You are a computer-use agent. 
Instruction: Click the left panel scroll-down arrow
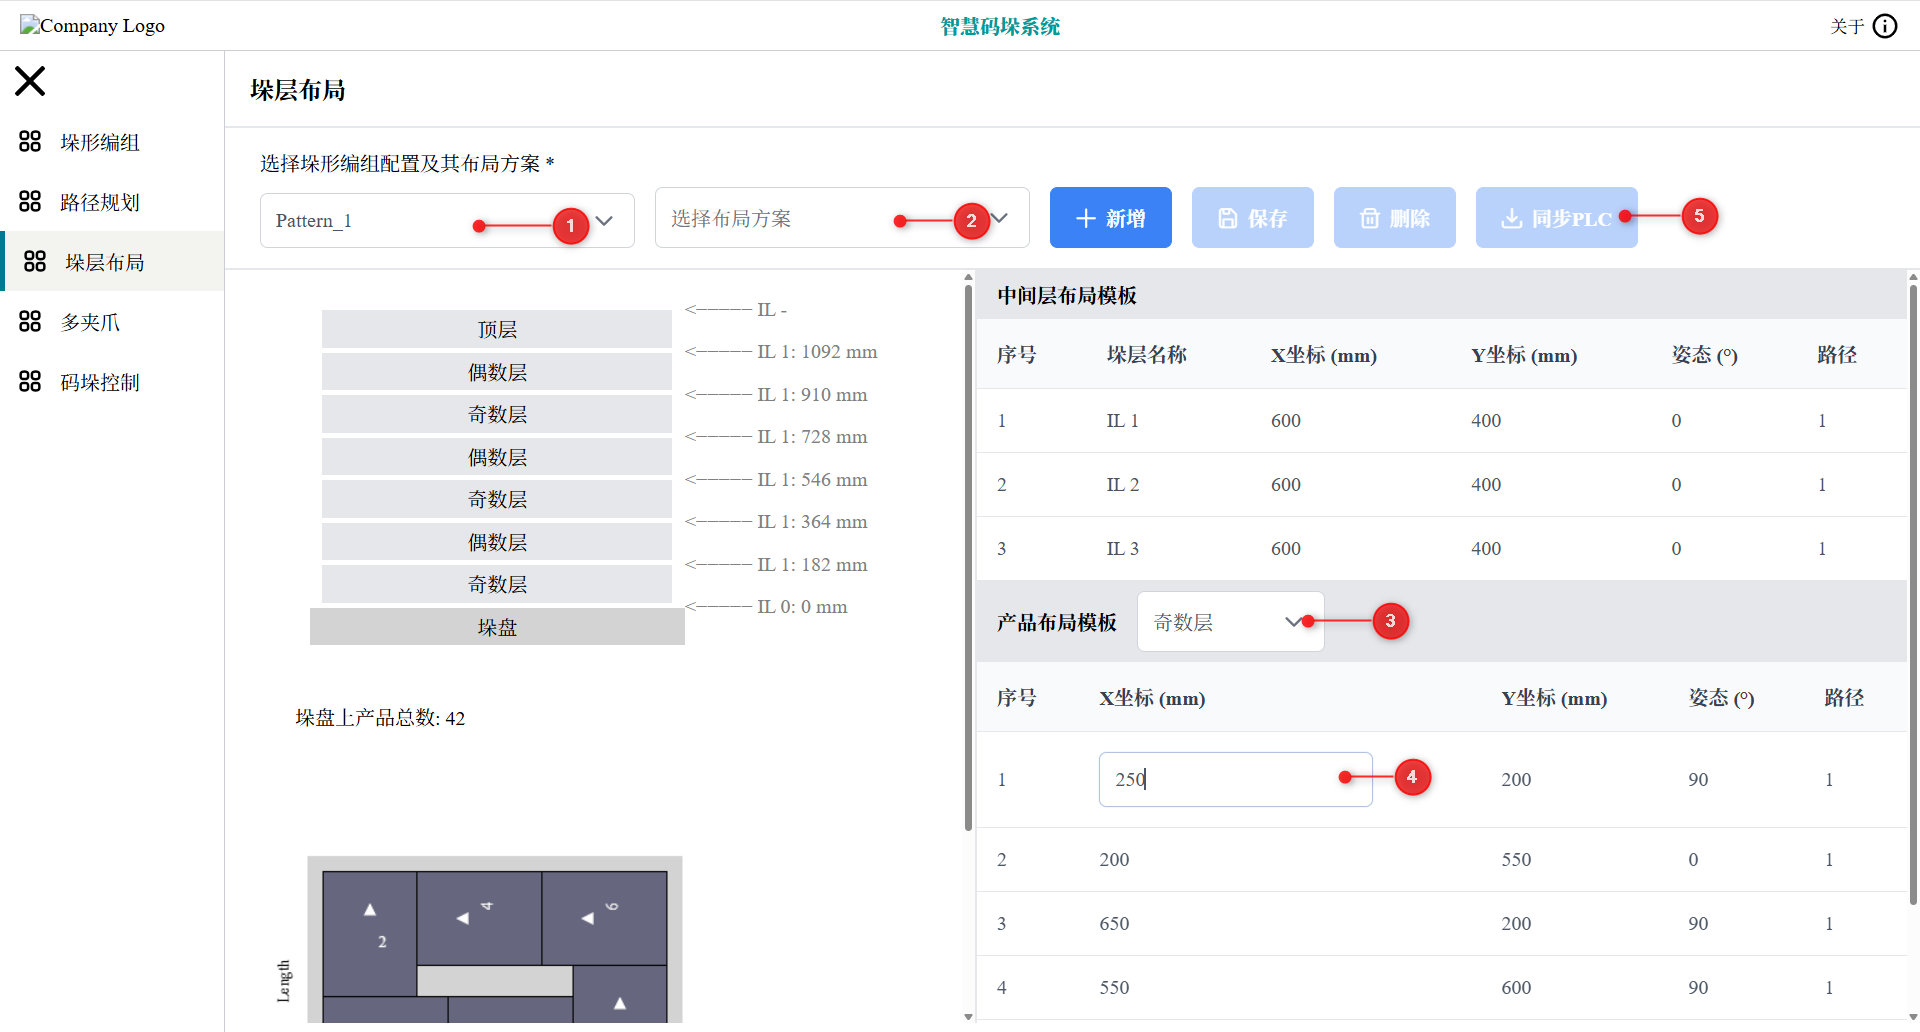tap(968, 1017)
